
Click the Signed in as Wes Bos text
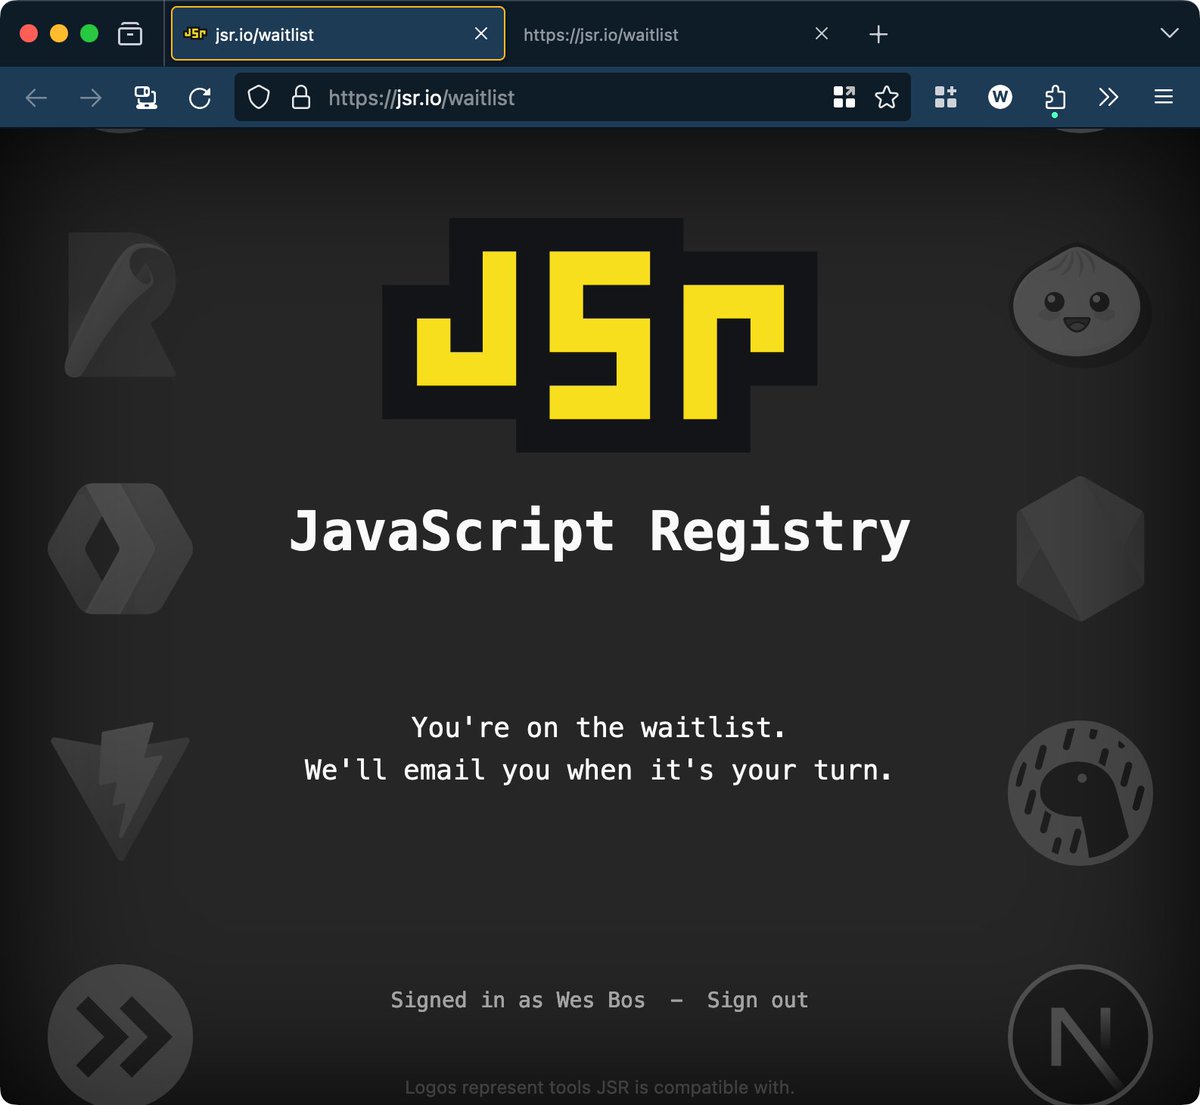(x=518, y=1000)
